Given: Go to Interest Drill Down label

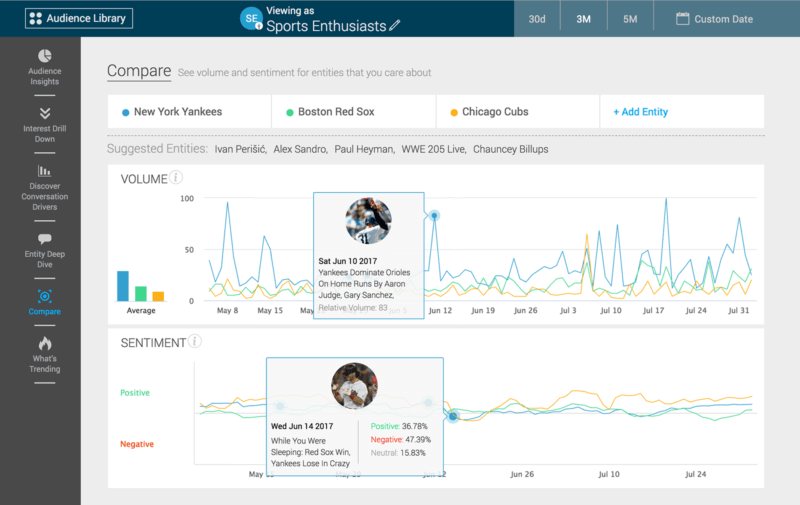Looking at the screenshot, I should point(45,134).
